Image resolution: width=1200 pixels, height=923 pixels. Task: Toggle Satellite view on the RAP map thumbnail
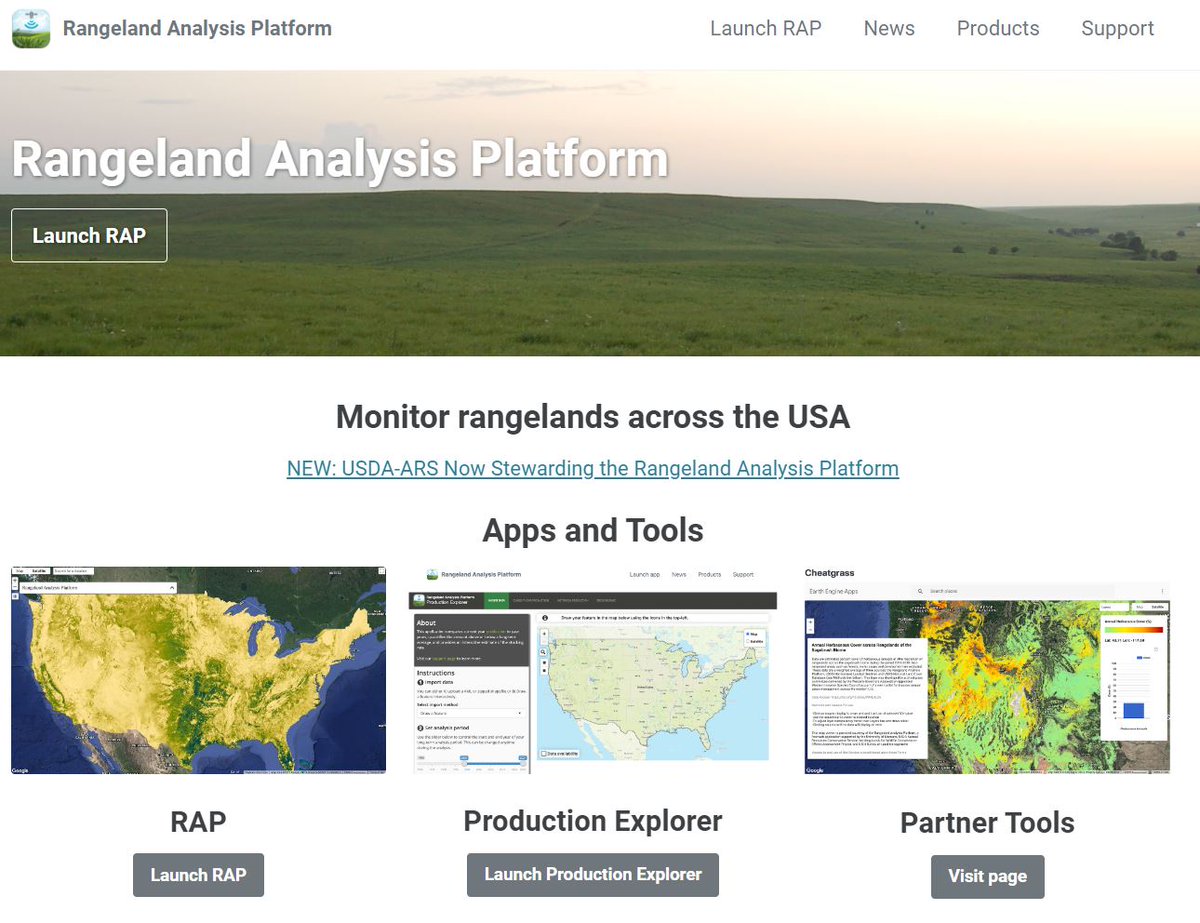[x=39, y=570]
